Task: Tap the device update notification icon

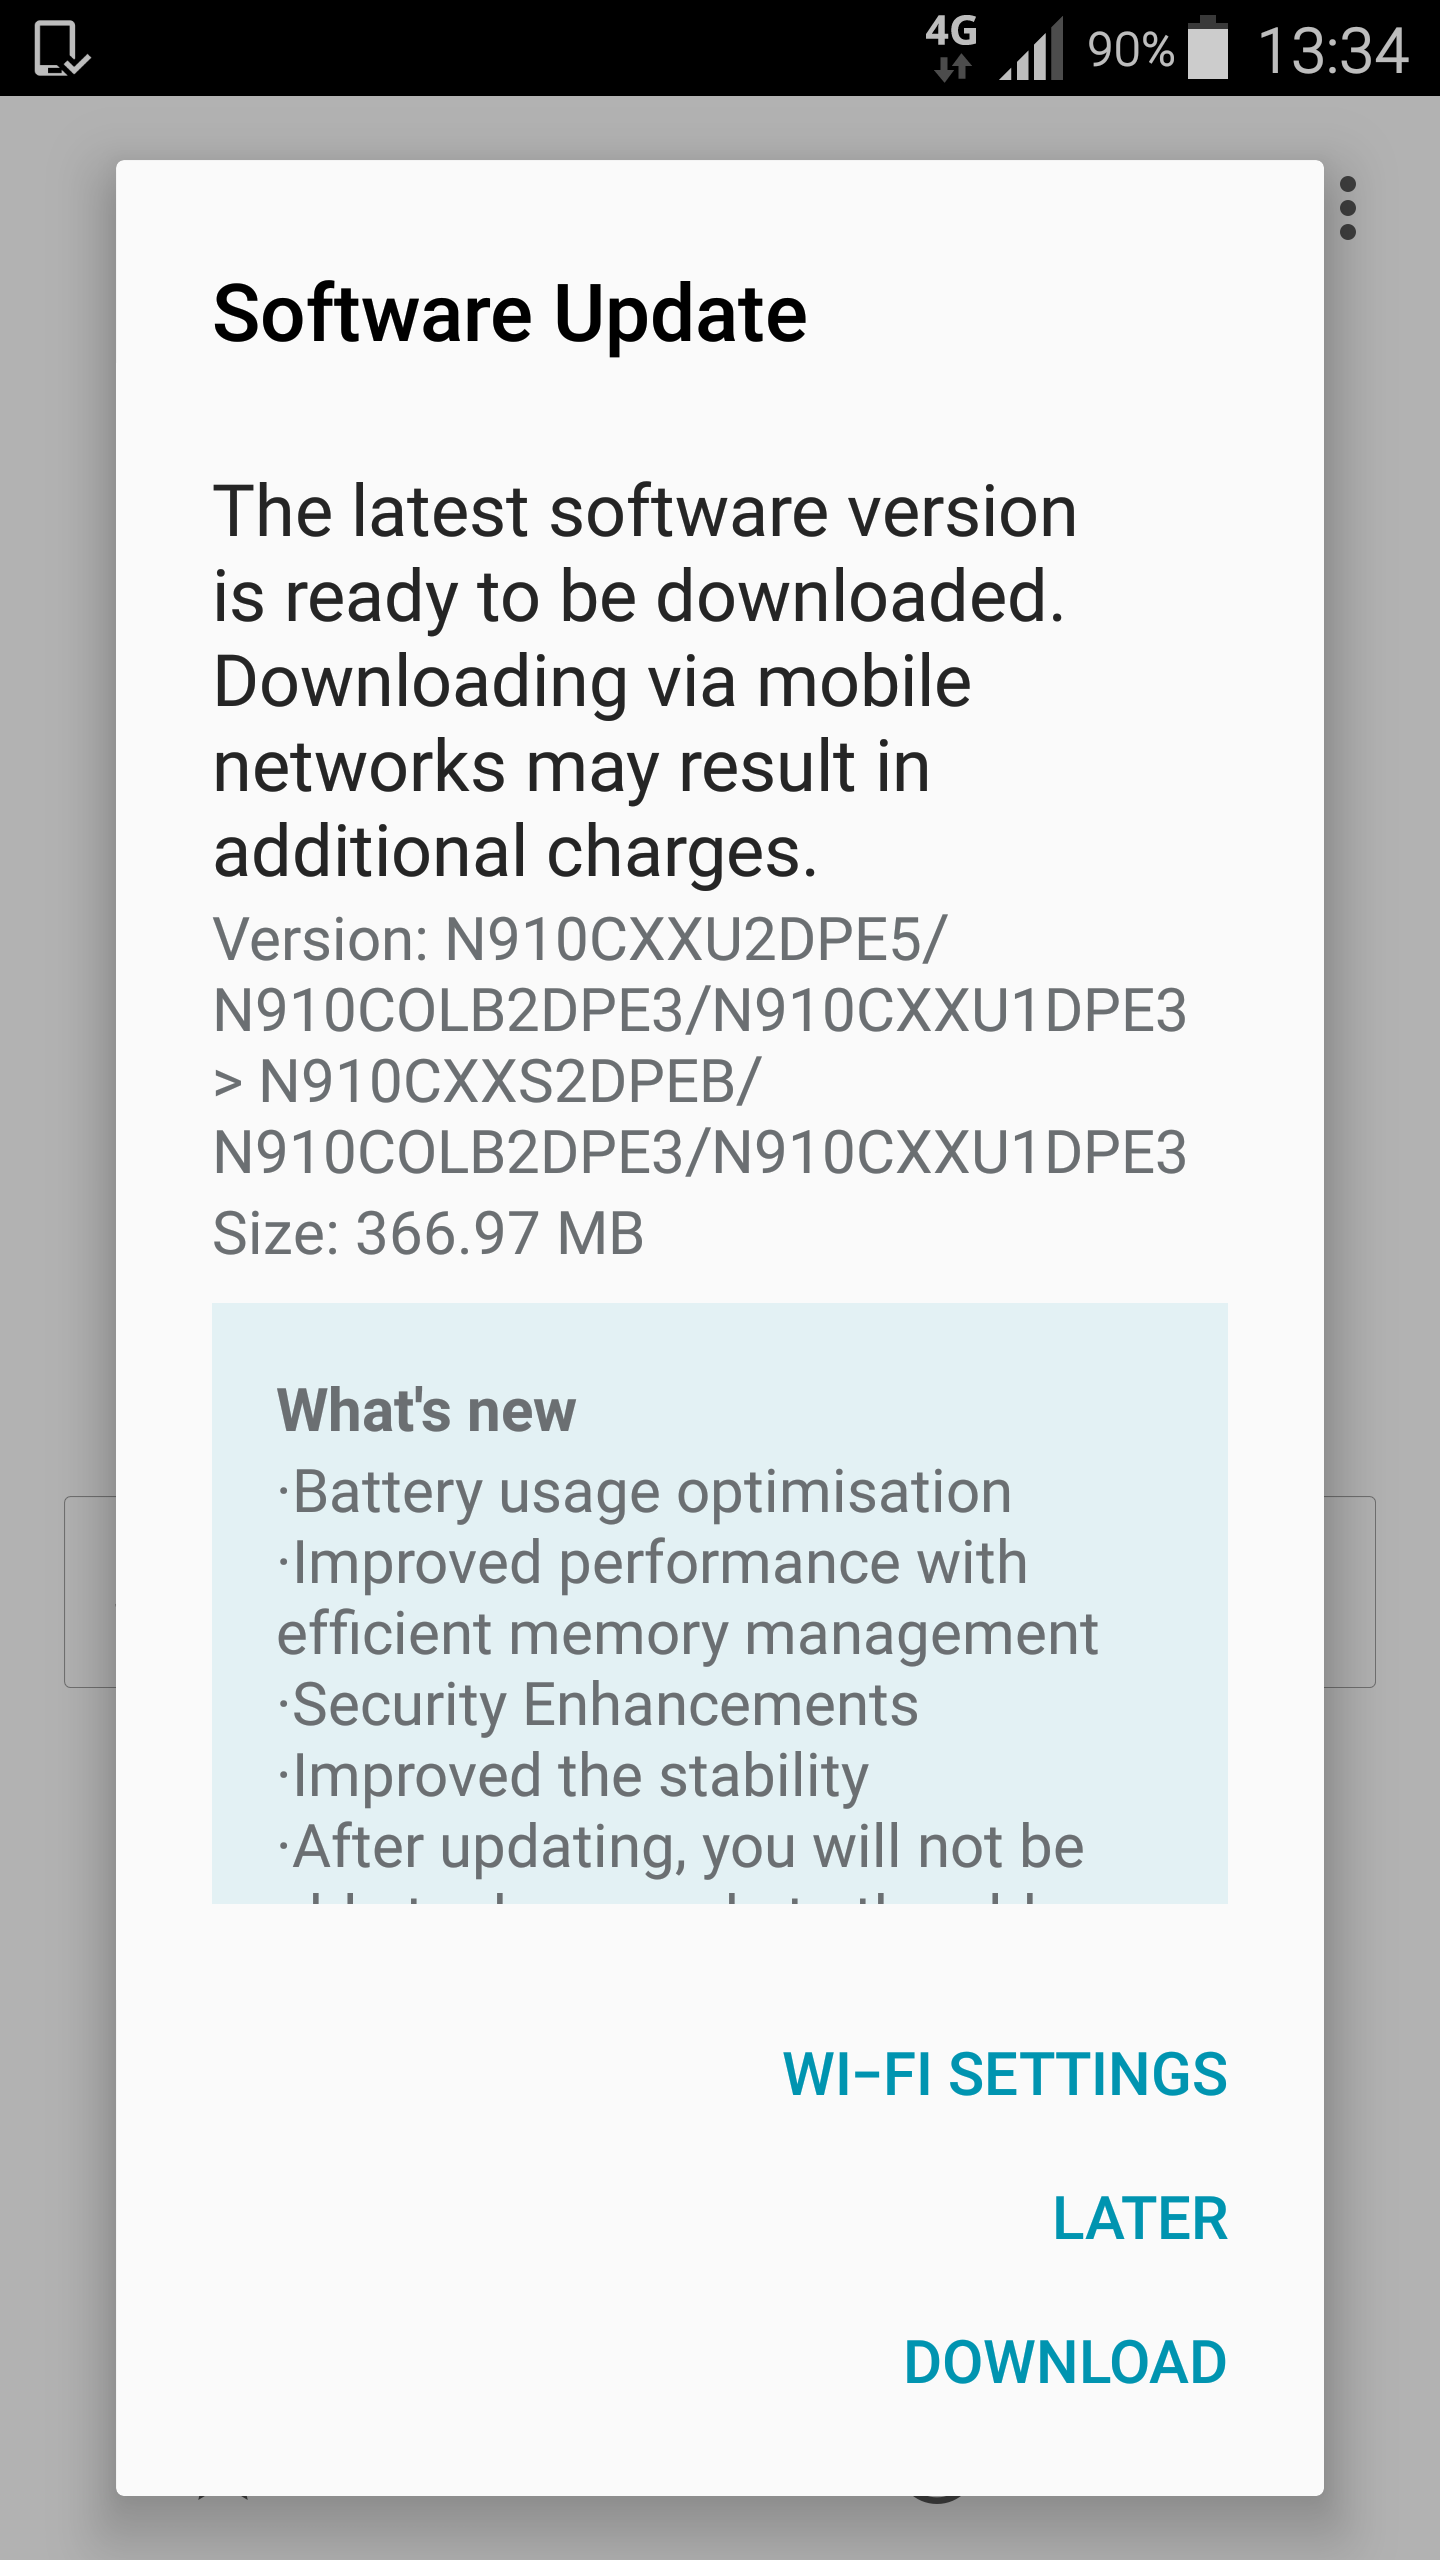Action: [x=61, y=49]
